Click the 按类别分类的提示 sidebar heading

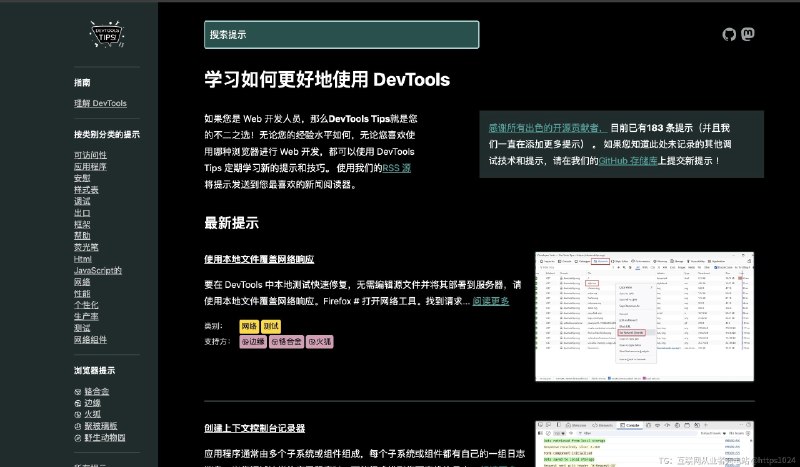[107, 134]
